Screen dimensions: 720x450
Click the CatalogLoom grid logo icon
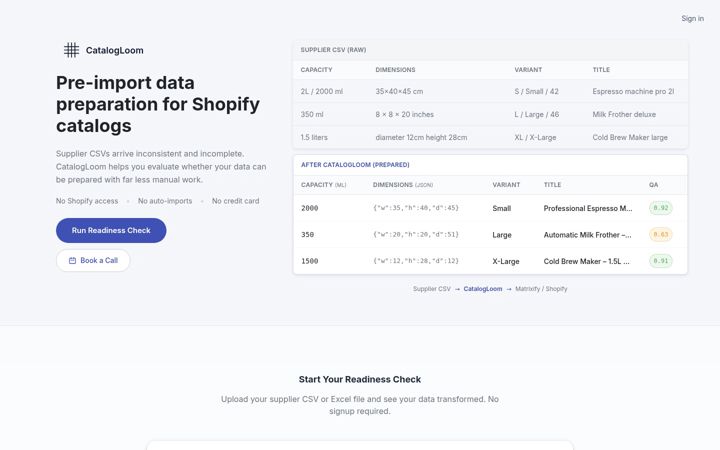click(x=71, y=50)
